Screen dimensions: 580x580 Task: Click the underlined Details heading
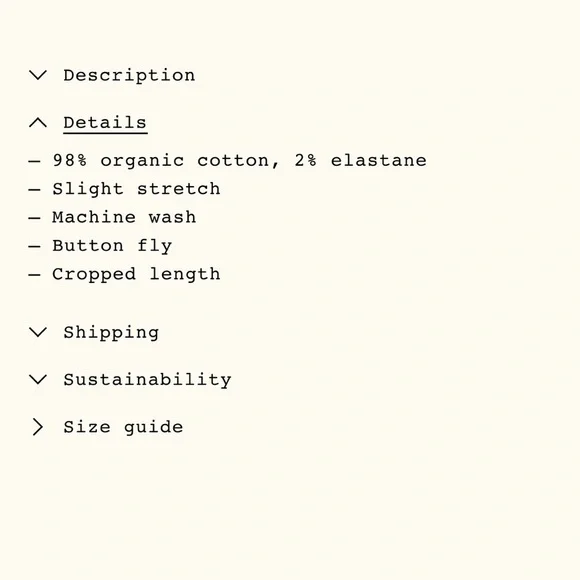pos(105,123)
